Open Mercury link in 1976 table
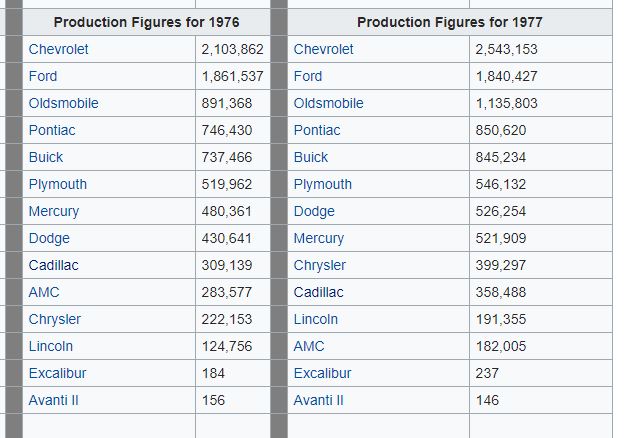This screenshot has width=627, height=438. coord(54,211)
